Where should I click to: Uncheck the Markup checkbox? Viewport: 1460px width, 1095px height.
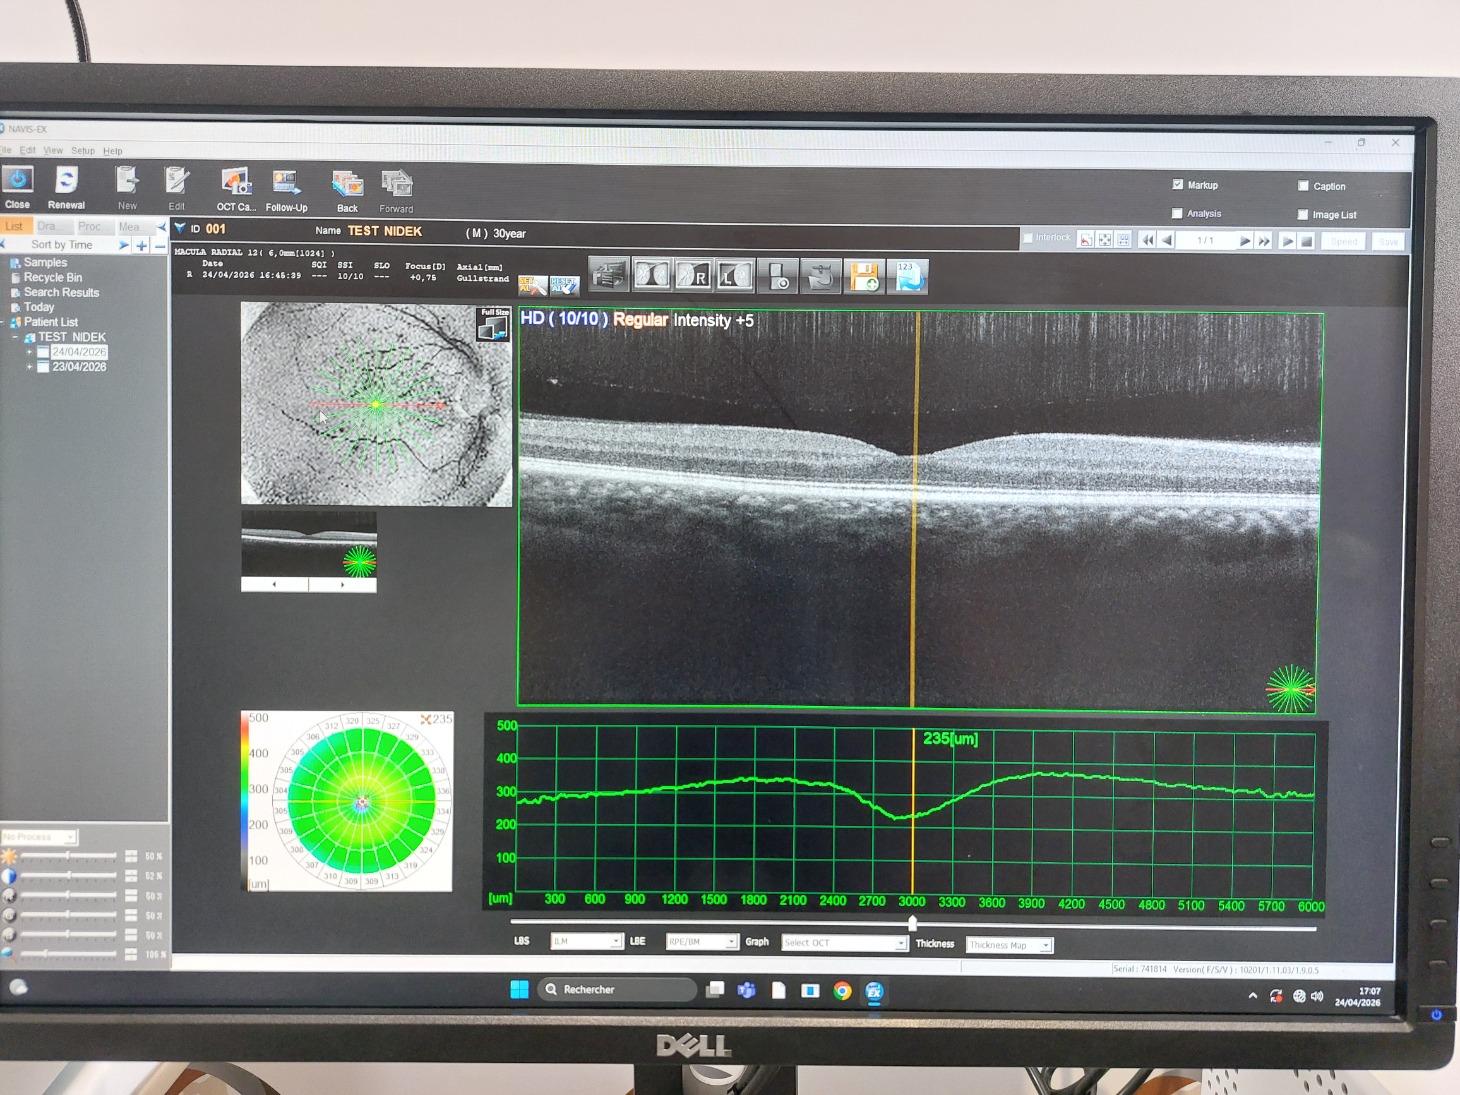pyautogui.click(x=1178, y=185)
